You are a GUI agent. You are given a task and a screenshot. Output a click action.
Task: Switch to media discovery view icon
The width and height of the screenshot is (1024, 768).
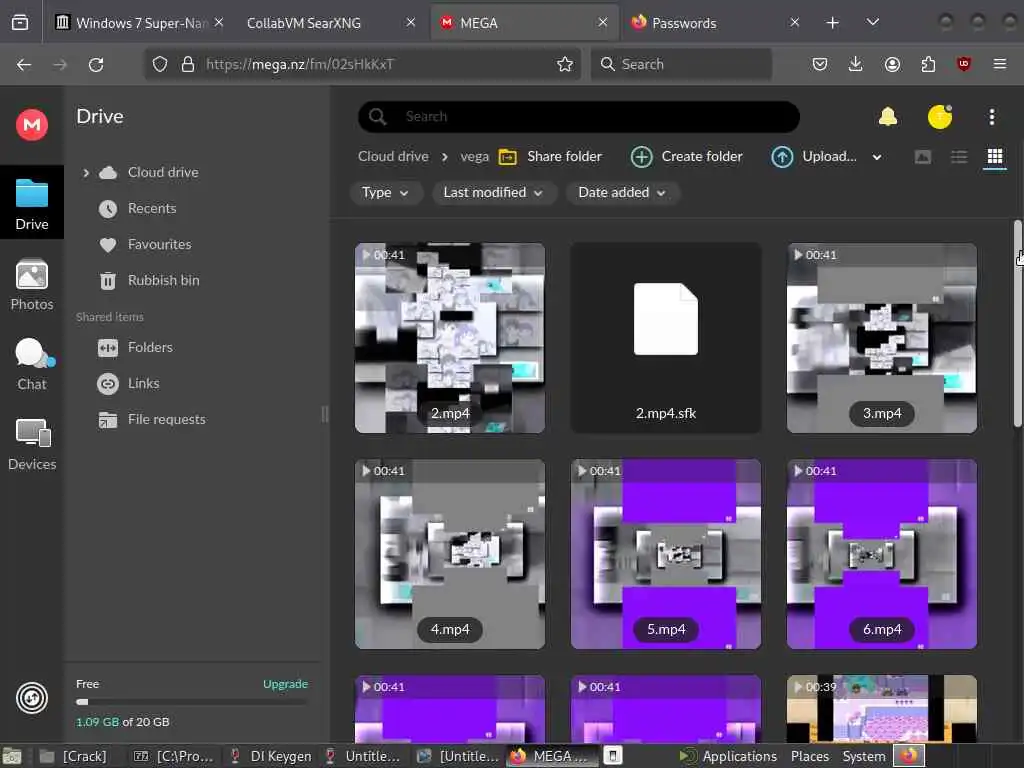pyautogui.click(x=922, y=157)
